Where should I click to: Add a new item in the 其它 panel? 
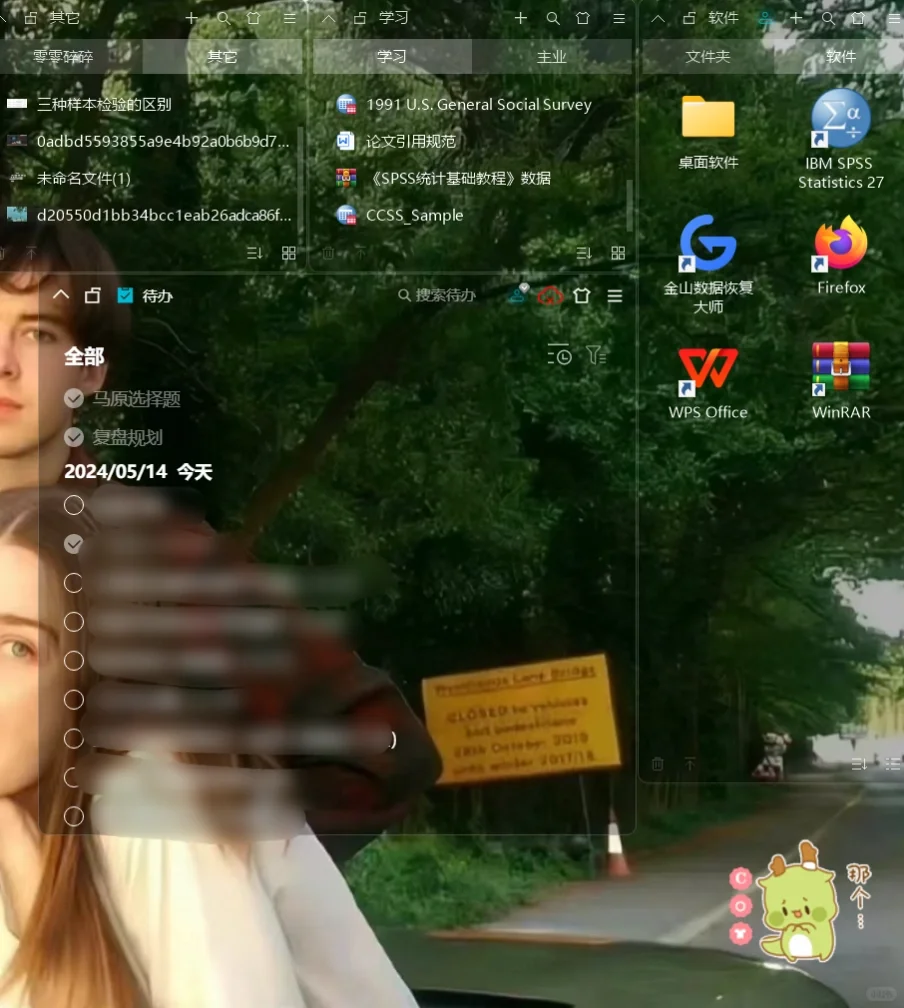click(x=192, y=18)
